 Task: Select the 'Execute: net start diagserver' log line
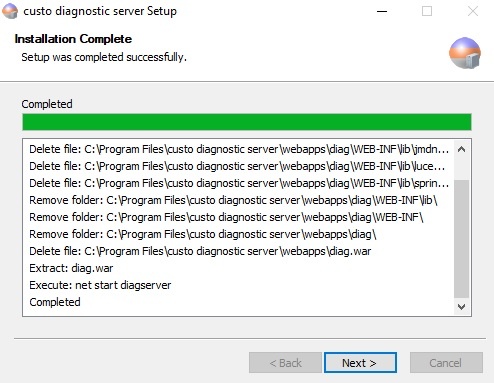(x=100, y=285)
